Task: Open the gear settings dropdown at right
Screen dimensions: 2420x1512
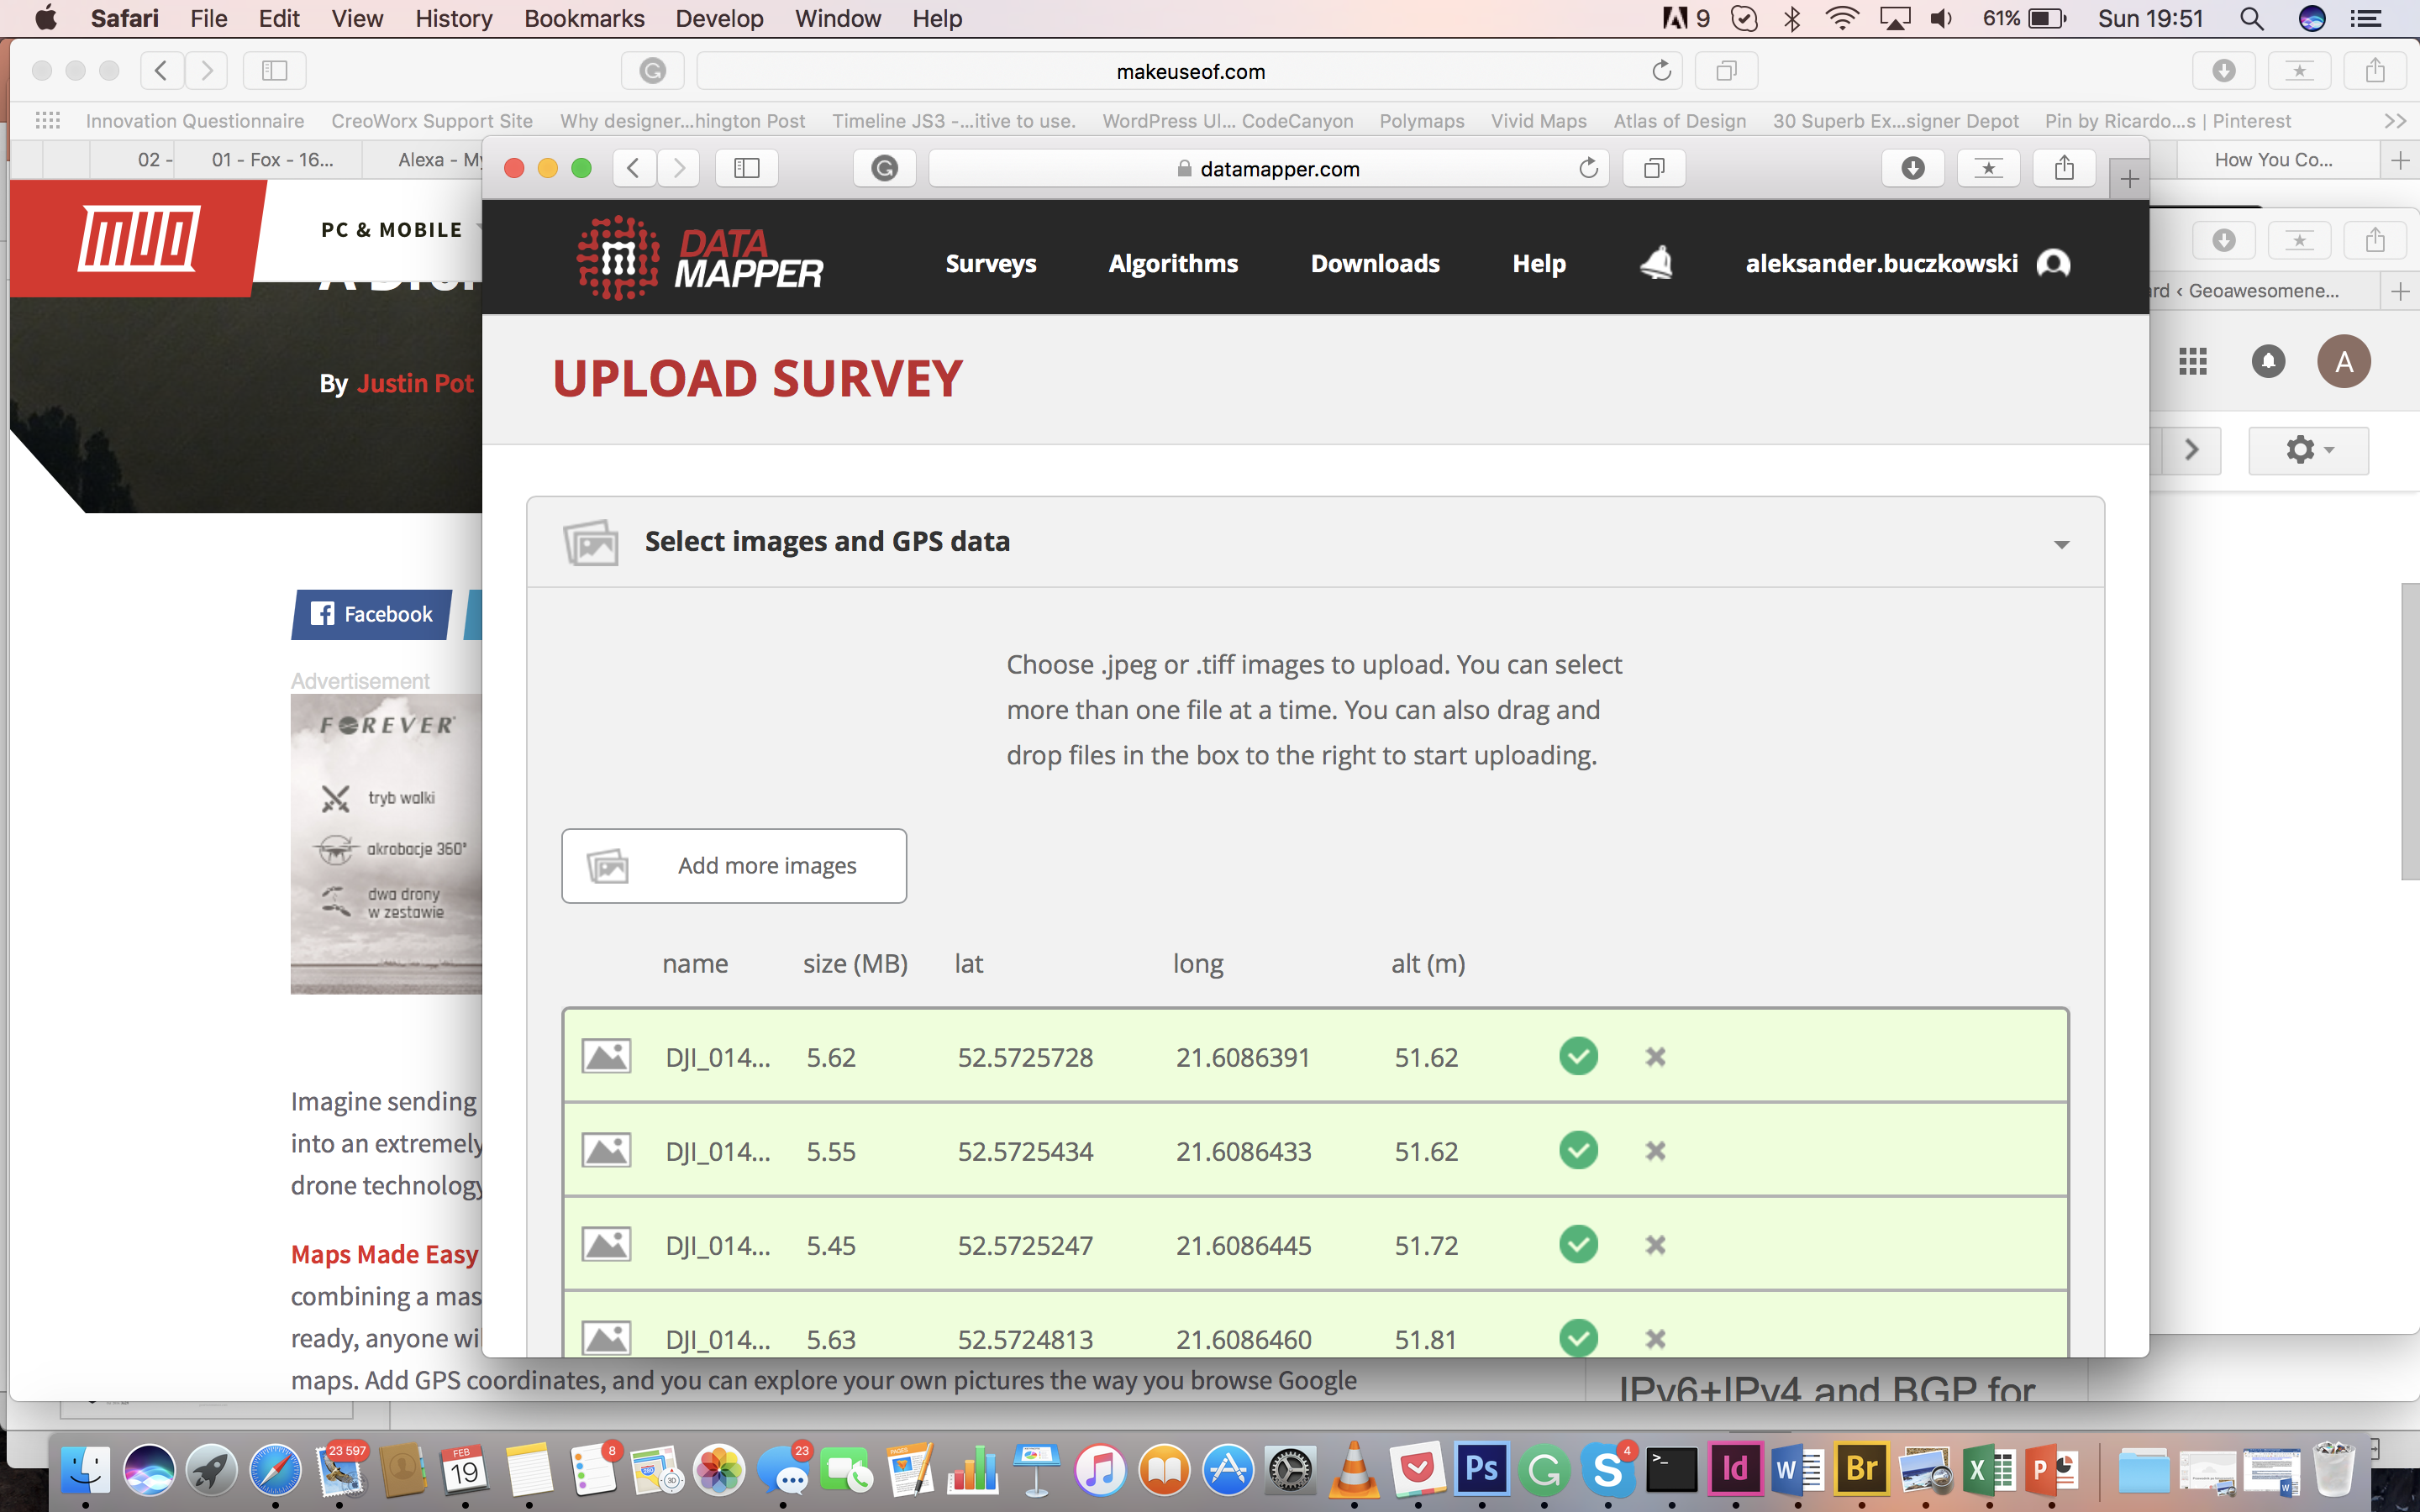Action: (x=2308, y=450)
